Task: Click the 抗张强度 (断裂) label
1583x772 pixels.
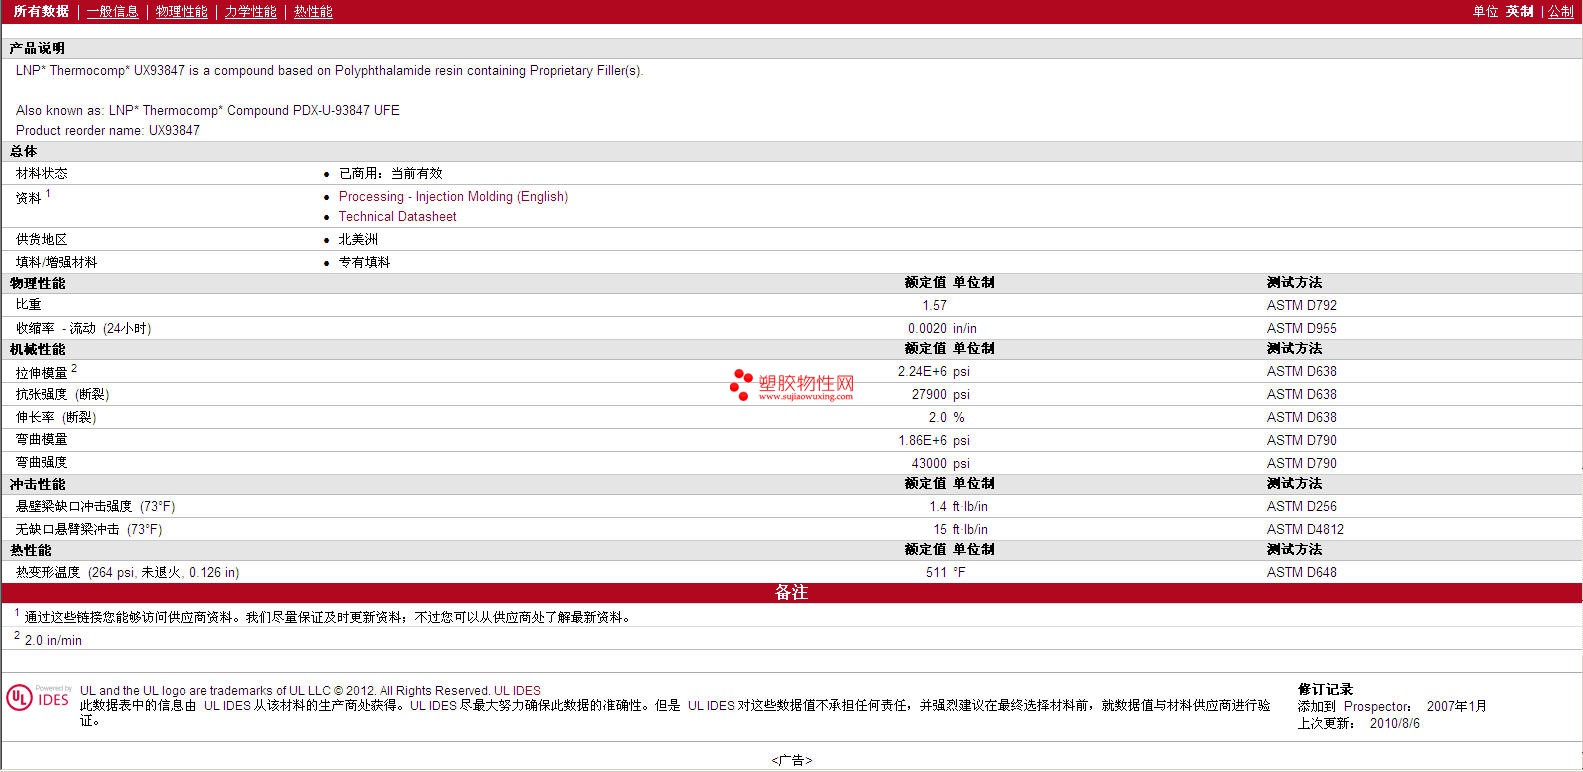Action: tap(62, 395)
